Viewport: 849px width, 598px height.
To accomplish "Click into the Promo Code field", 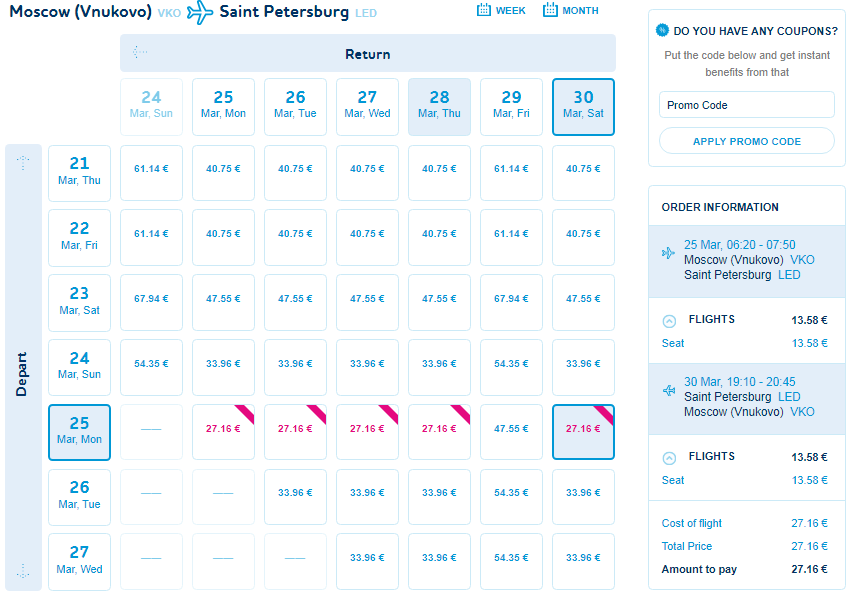I will coord(747,105).
